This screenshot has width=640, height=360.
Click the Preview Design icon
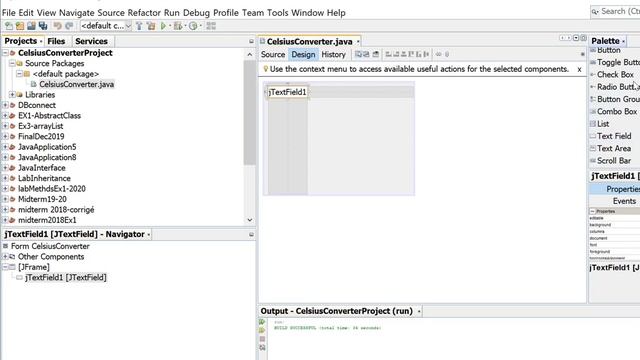click(376, 54)
